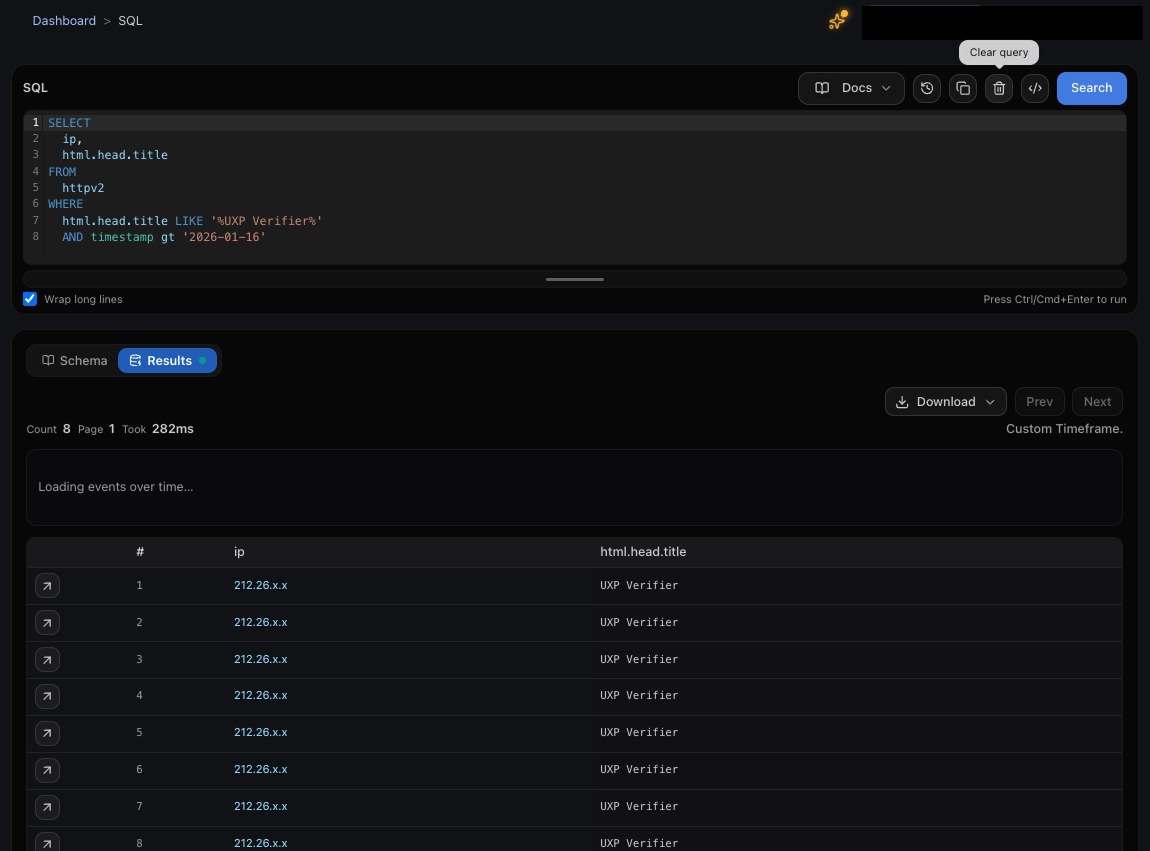Click UXP Verifier title in row 1
The image size is (1150, 851).
[639, 585]
